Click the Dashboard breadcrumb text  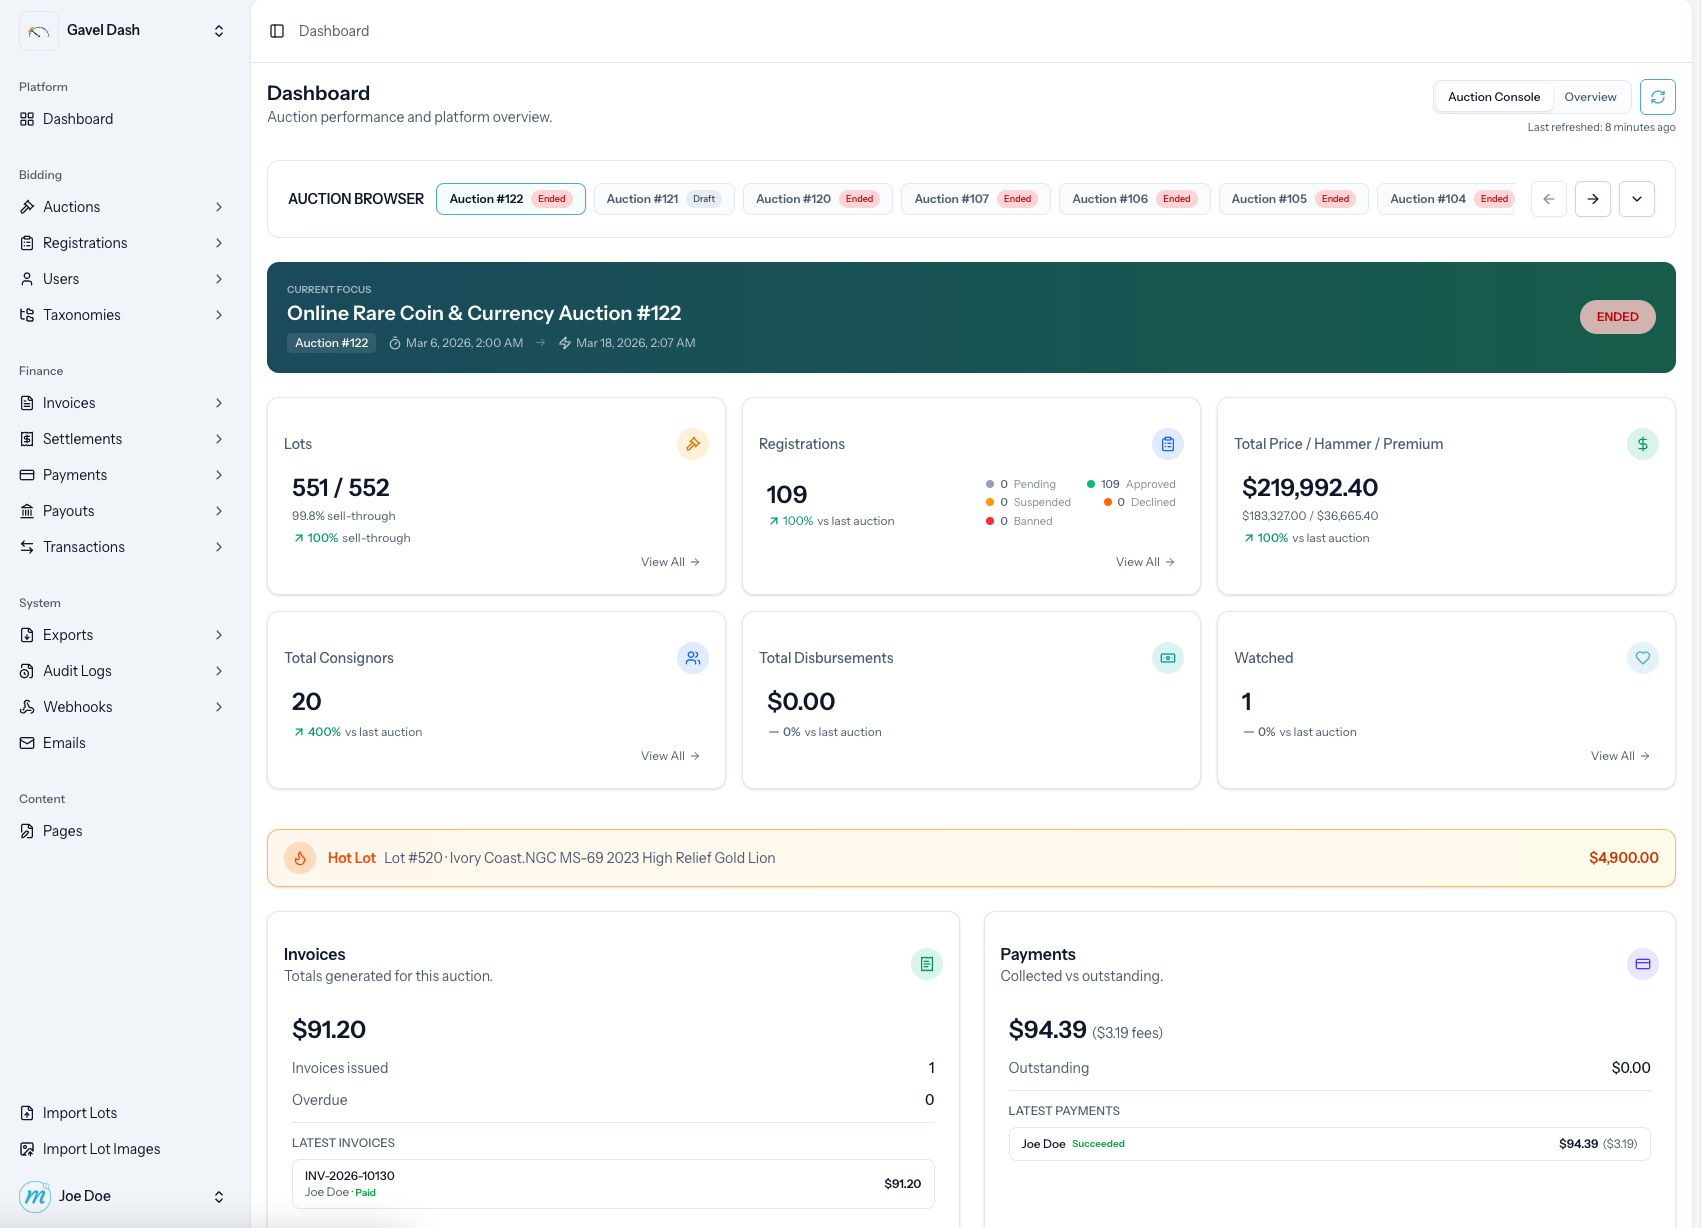pyautogui.click(x=334, y=31)
